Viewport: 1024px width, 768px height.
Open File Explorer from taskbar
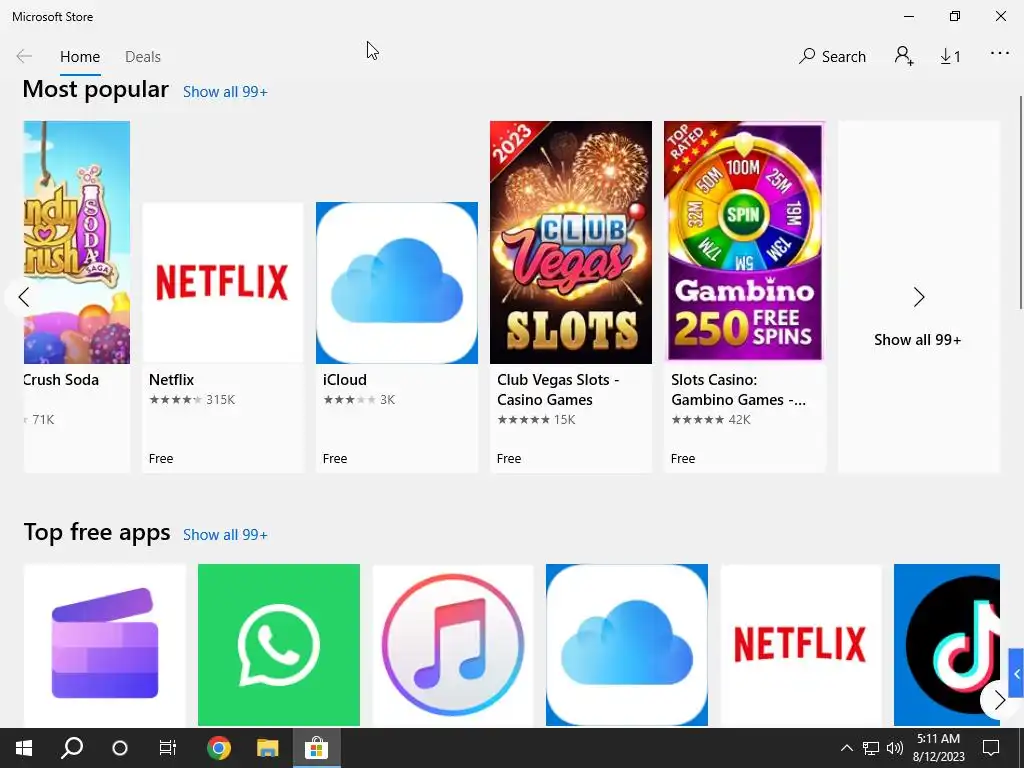(x=267, y=748)
